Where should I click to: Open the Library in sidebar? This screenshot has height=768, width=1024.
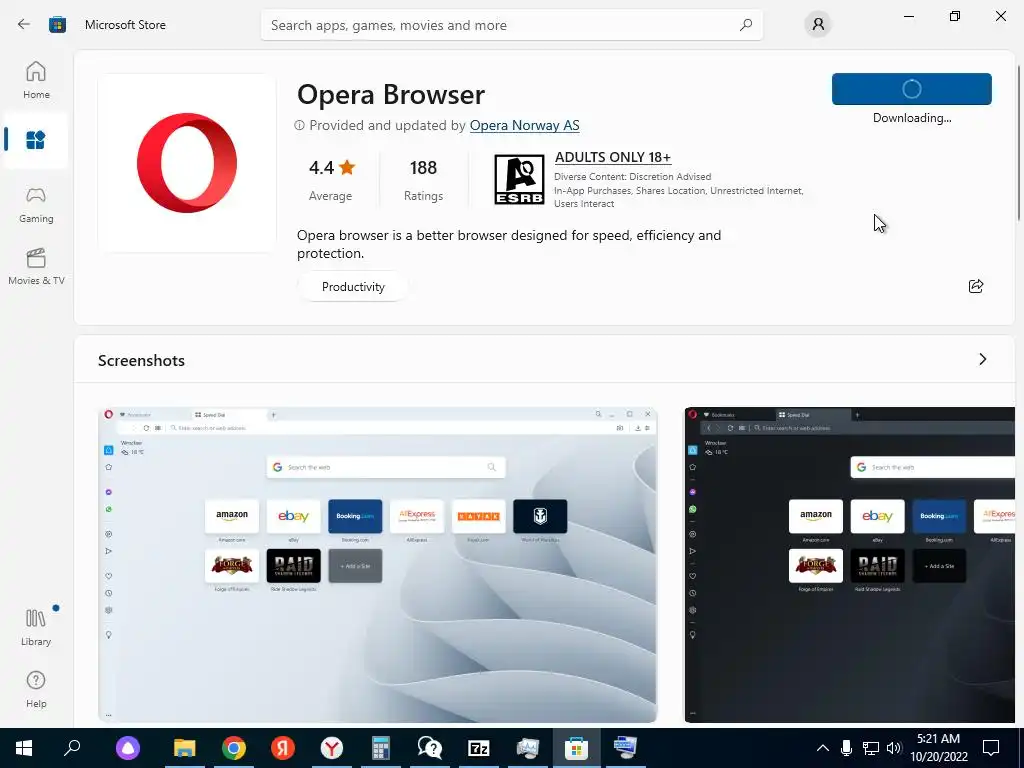36,628
